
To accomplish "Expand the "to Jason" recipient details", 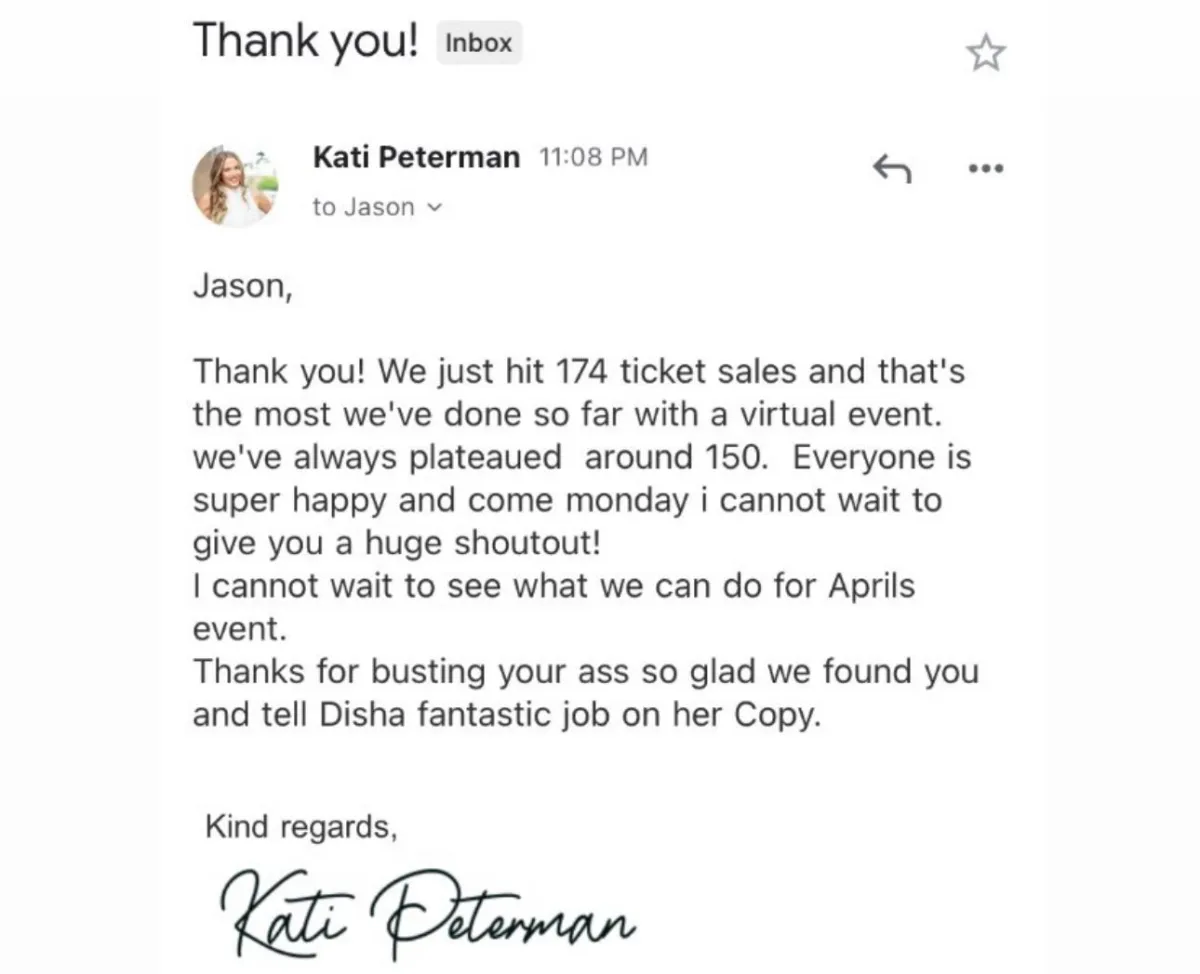I will tap(433, 208).
